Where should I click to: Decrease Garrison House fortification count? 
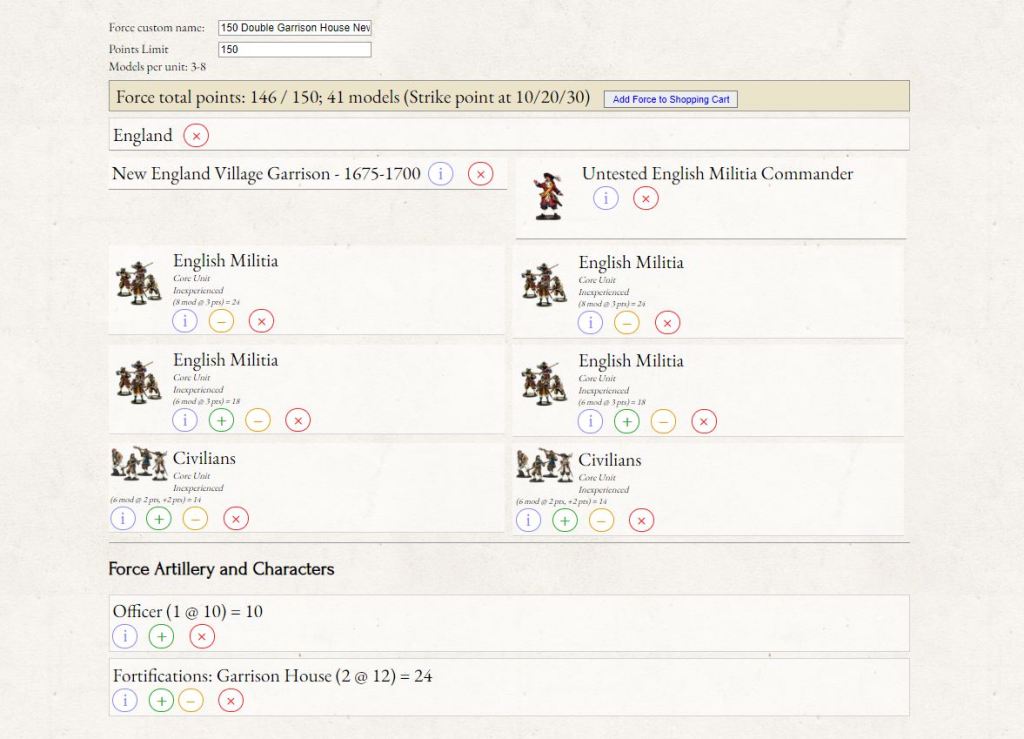[190, 701]
